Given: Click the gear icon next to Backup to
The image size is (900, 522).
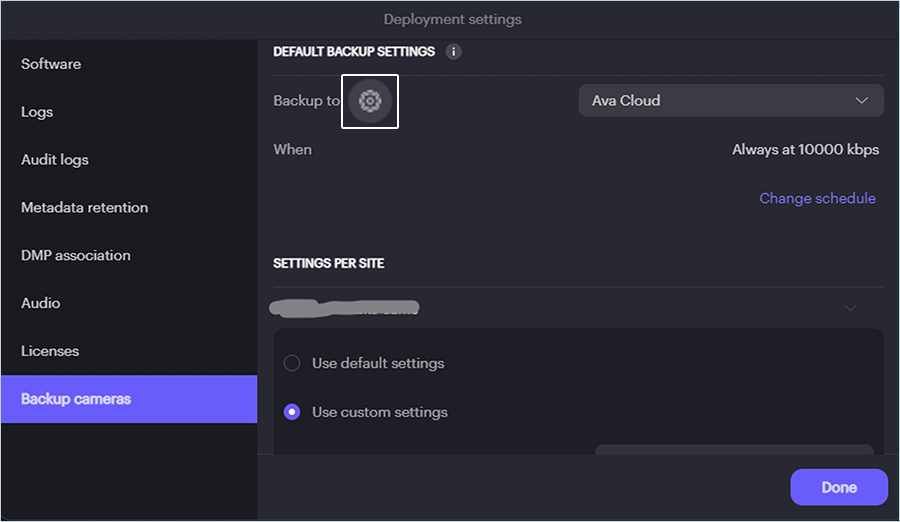Looking at the screenshot, I should 370,100.
